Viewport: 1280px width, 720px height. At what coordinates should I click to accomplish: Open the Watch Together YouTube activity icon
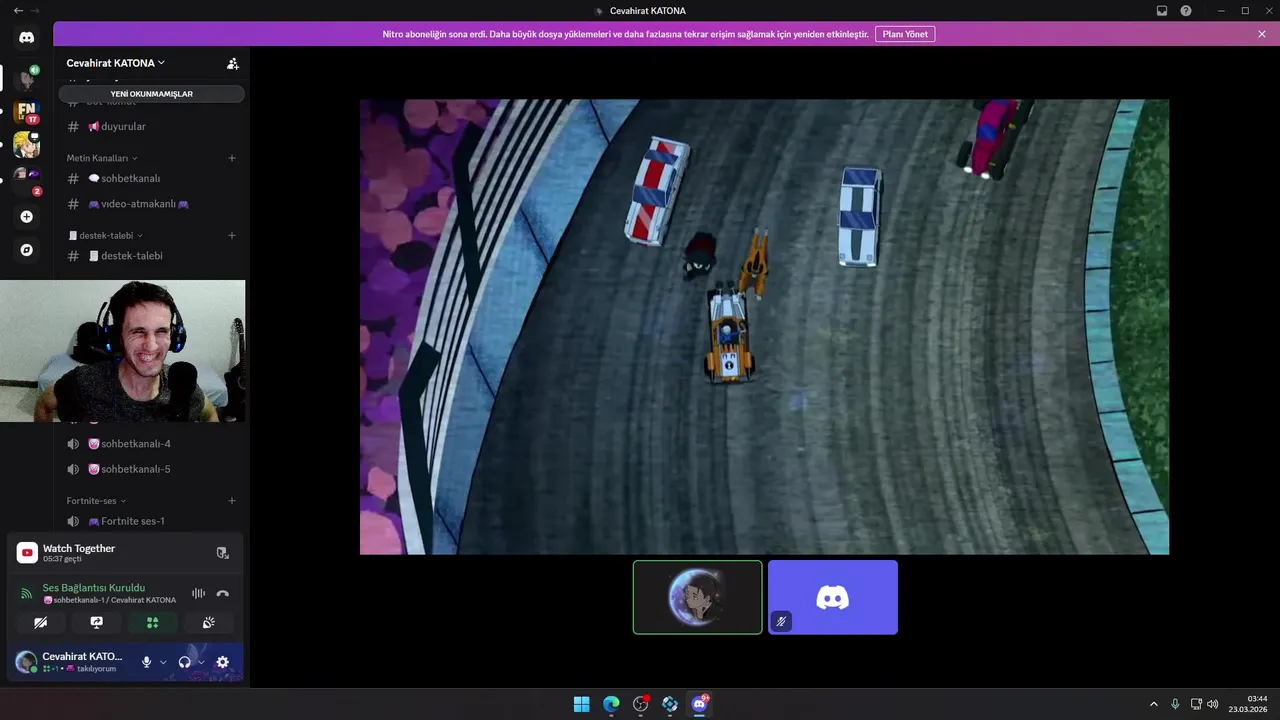tap(27, 553)
